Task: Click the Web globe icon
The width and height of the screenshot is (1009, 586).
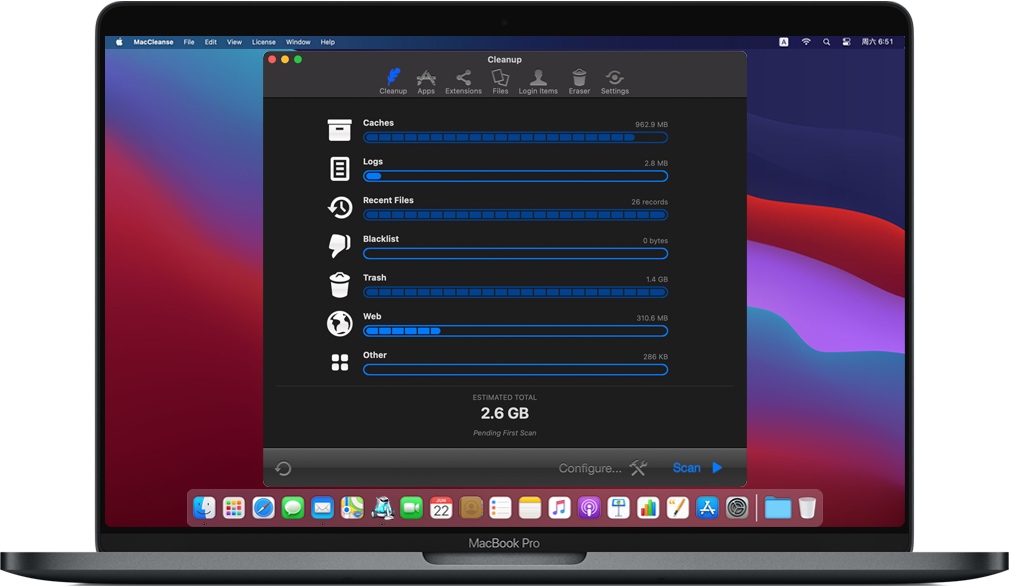Action: [340, 323]
